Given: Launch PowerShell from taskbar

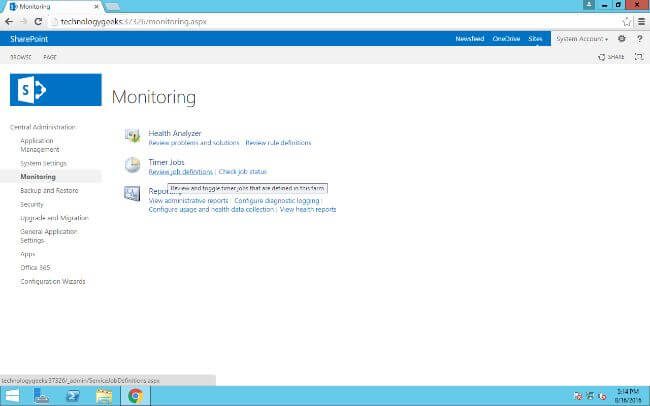Looking at the screenshot, I should (73, 396).
